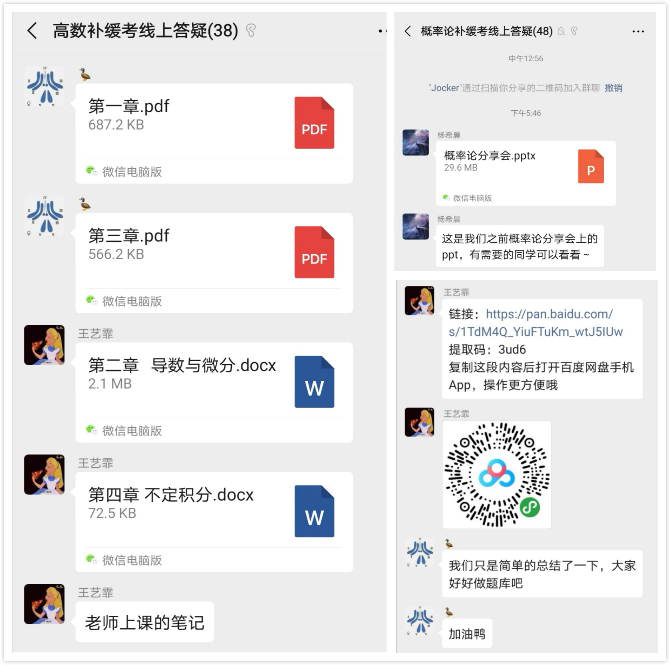Screen dimensions: 670x665
Task: Tap 撤销 to revoke Jocker's join
Action: pyautogui.click(x=613, y=88)
